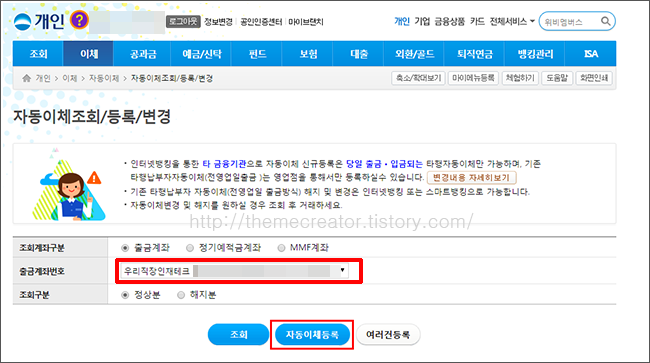
Task: Open the 보험 main menu tab
Action: point(308,53)
